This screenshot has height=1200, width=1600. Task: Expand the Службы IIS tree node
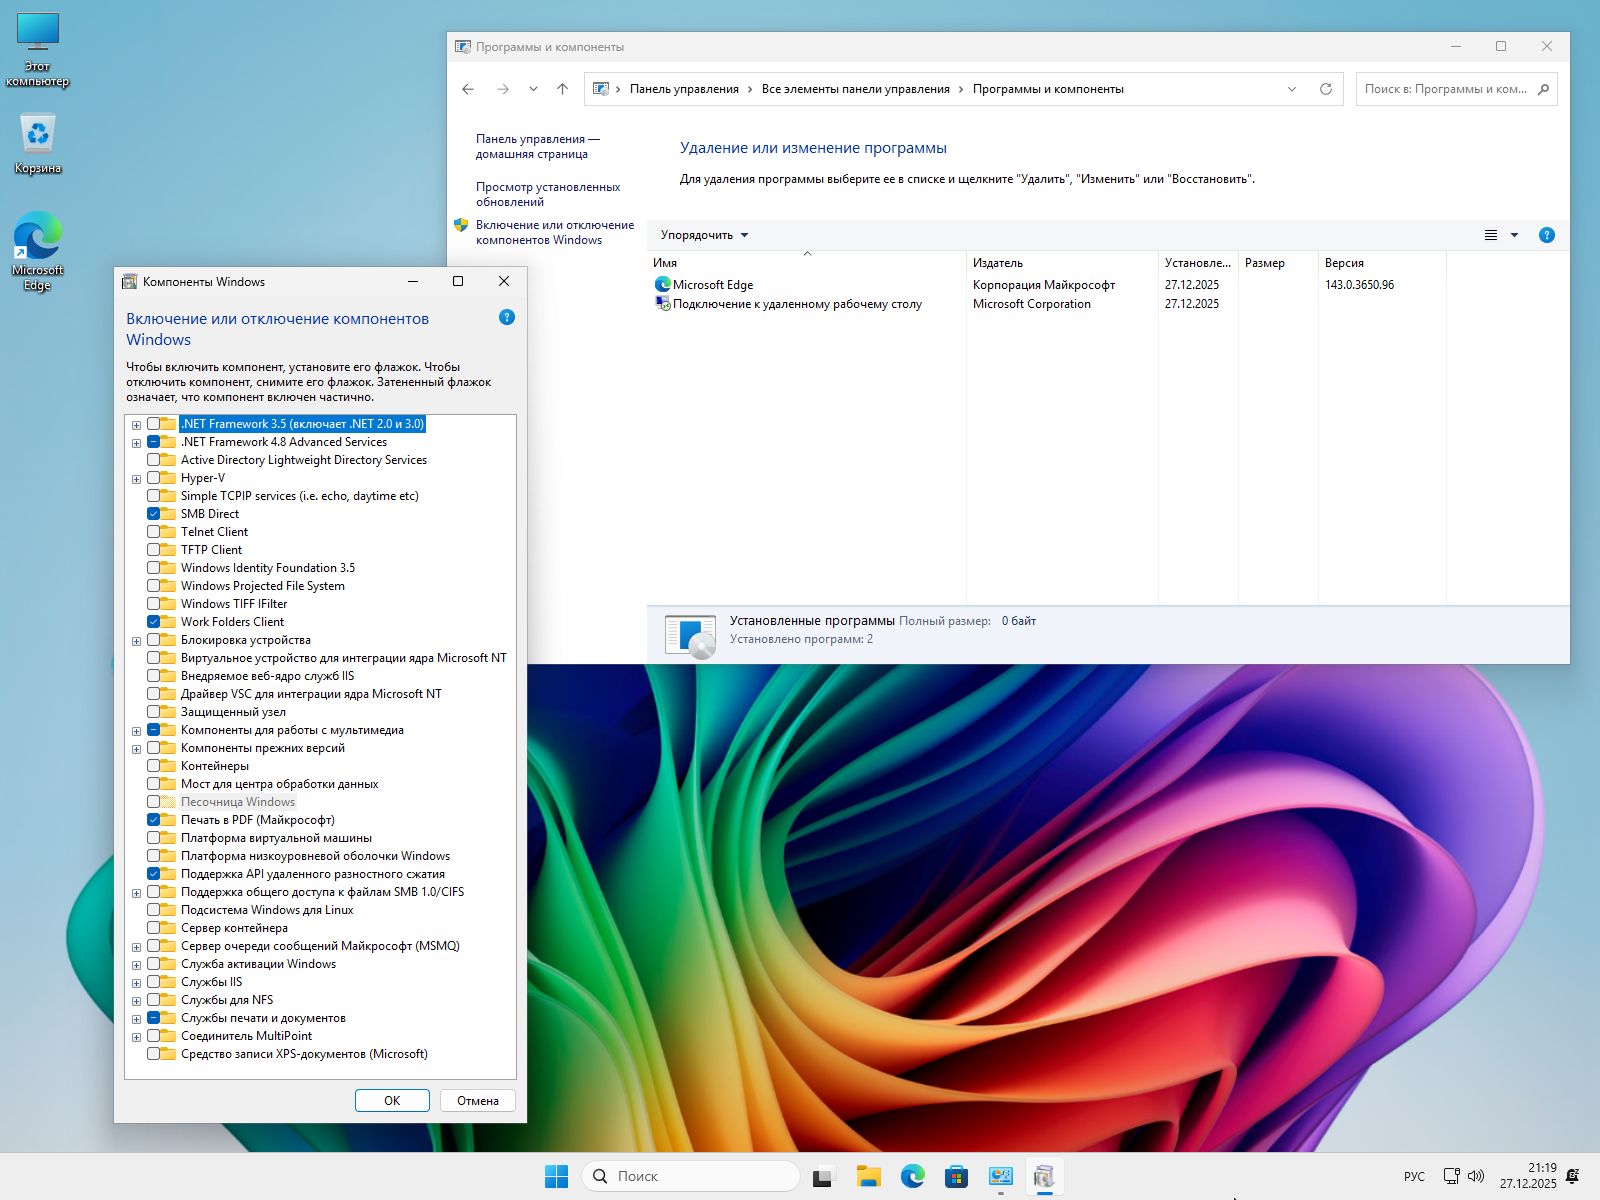pos(136,983)
